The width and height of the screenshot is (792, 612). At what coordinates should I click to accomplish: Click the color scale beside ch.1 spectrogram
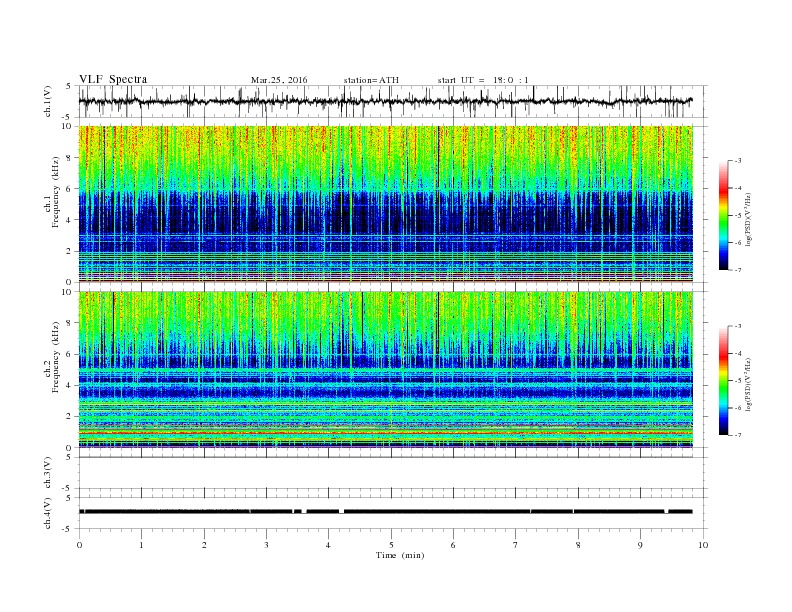[723, 216]
